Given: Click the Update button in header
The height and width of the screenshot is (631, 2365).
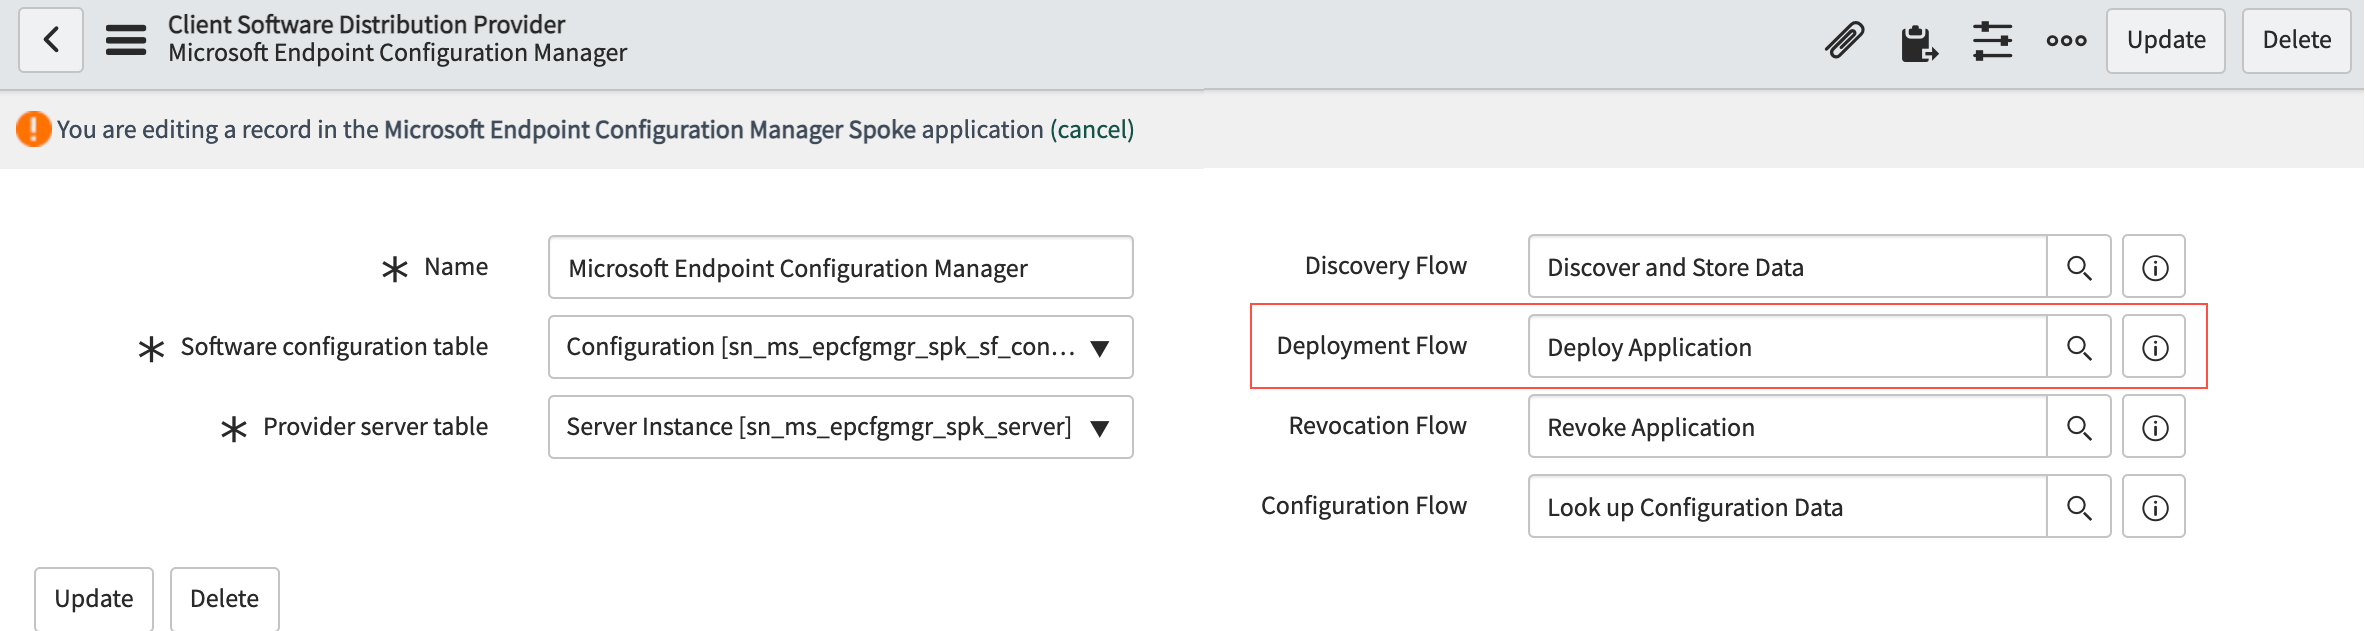Looking at the screenshot, I should (2166, 40).
